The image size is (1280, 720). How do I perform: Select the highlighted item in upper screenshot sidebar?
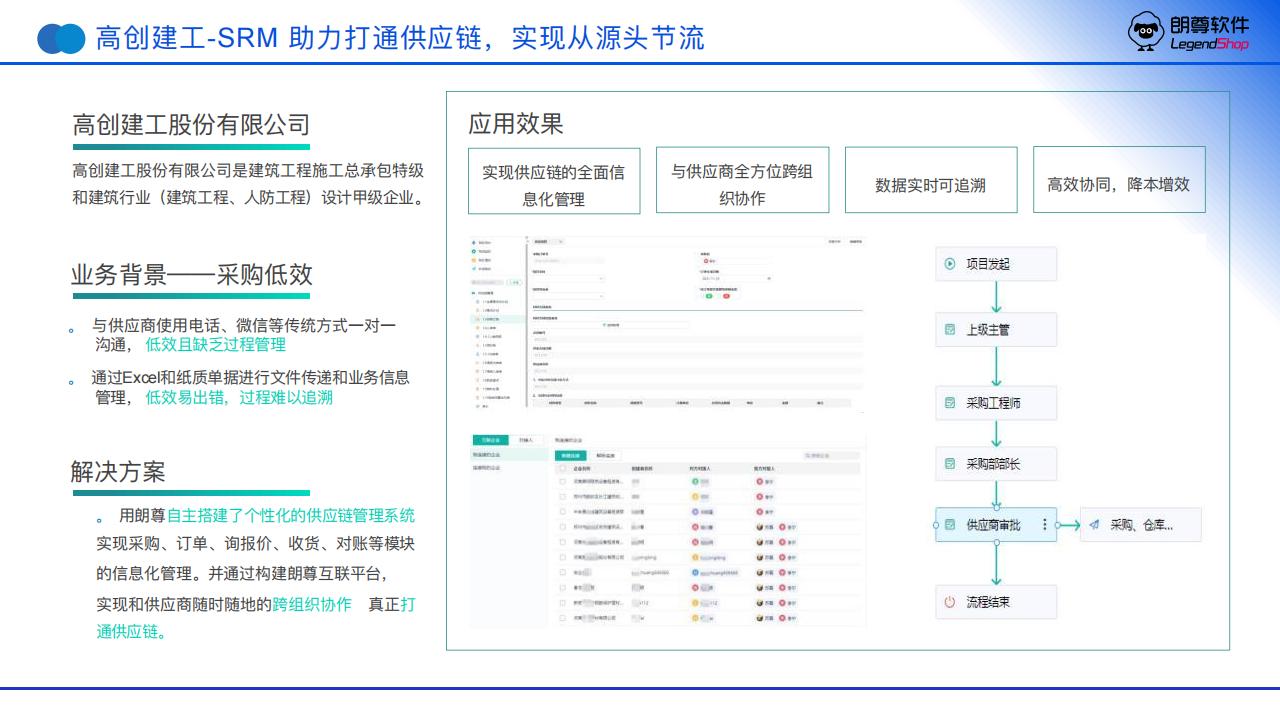(497, 319)
